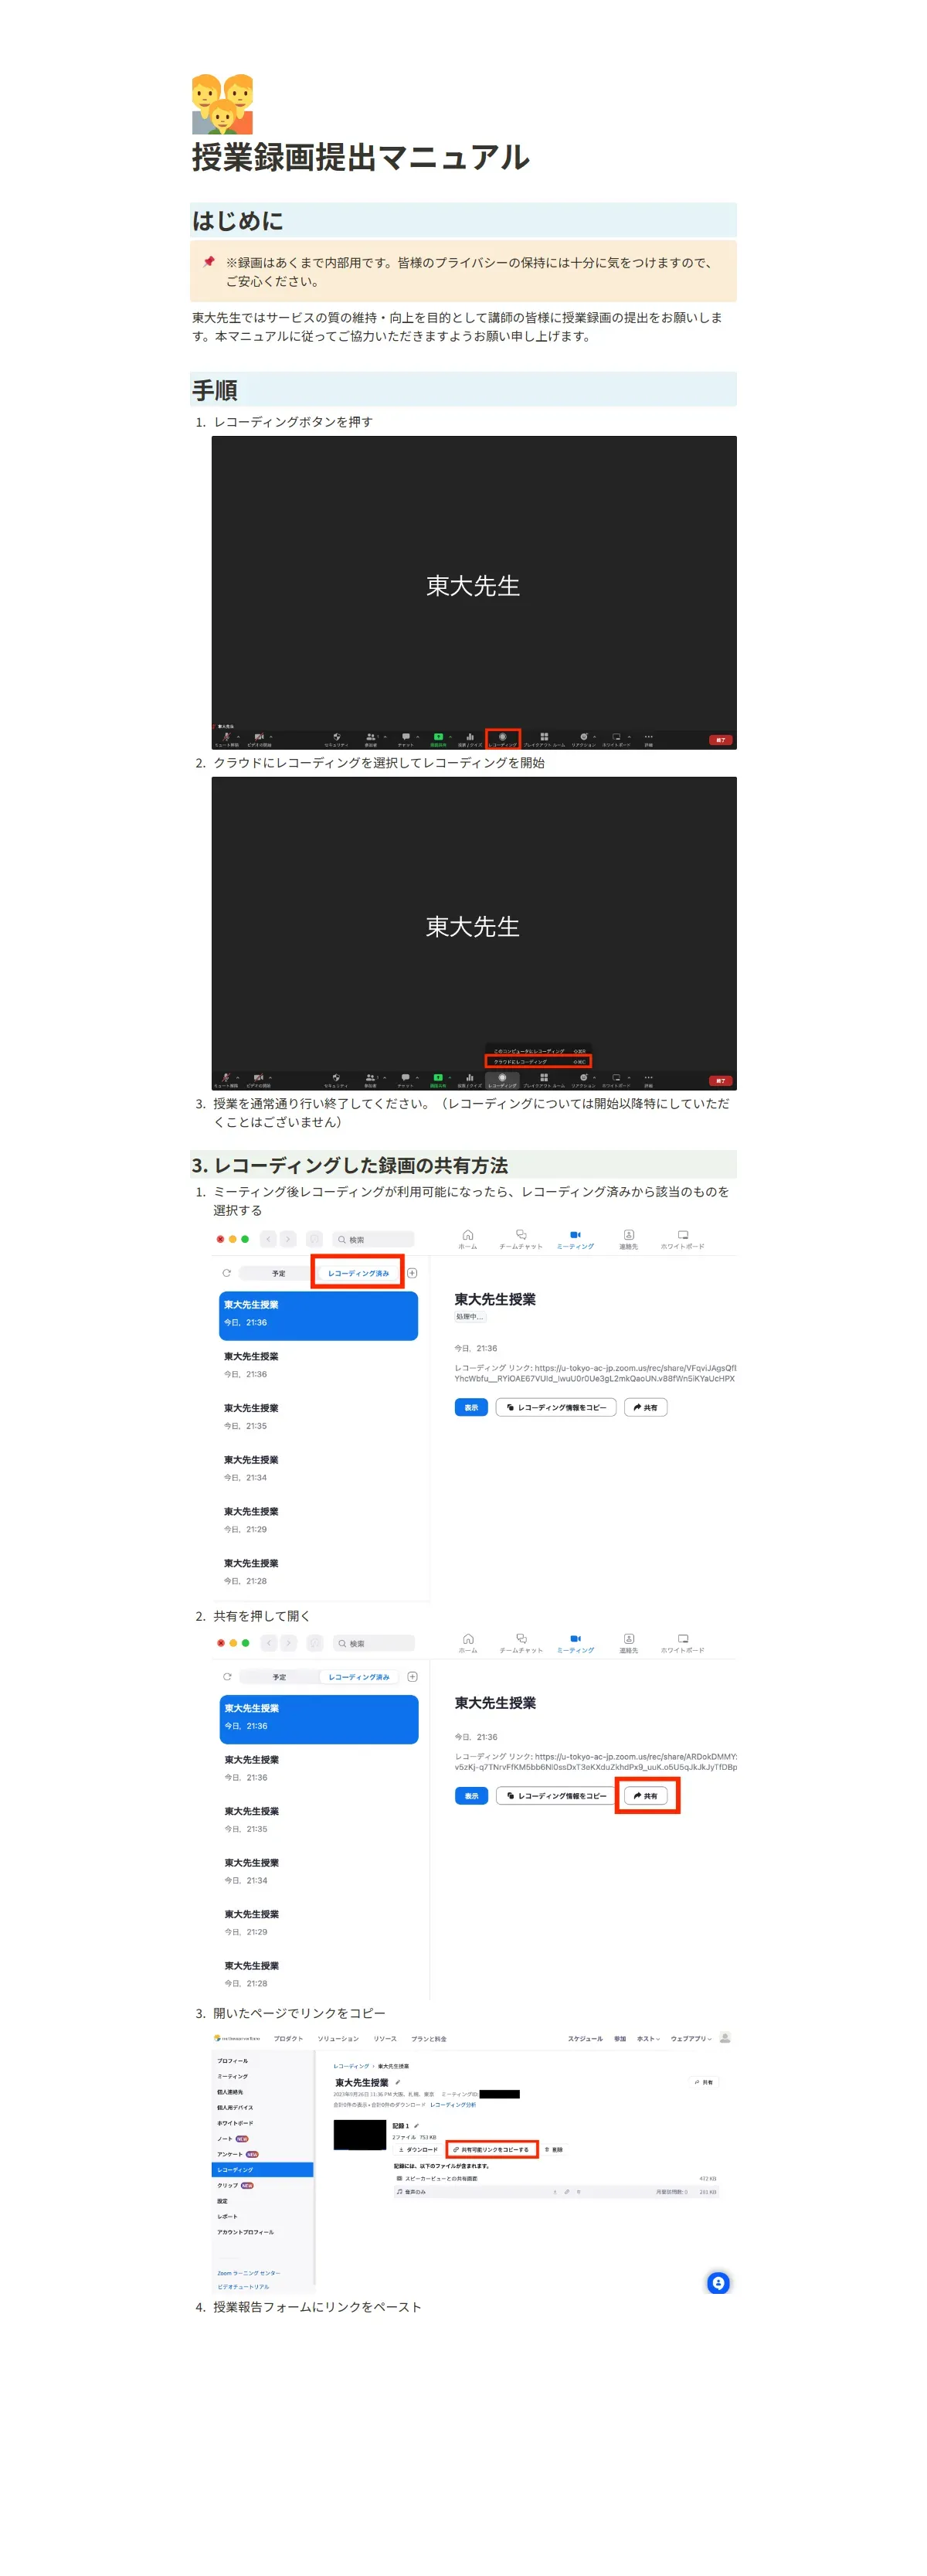Open the chat icon in step-1 meeting image
The image size is (927, 2576).
tap(405, 737)
